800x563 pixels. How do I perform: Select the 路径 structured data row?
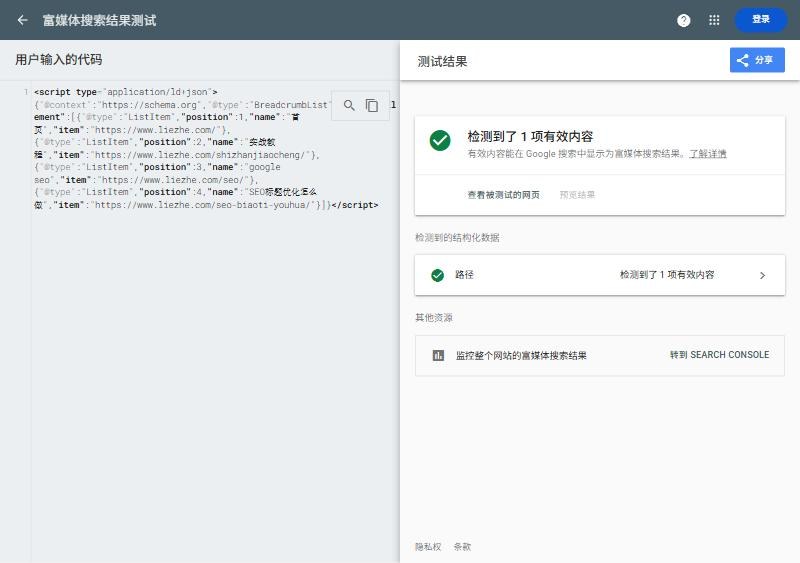pos(599,275)
